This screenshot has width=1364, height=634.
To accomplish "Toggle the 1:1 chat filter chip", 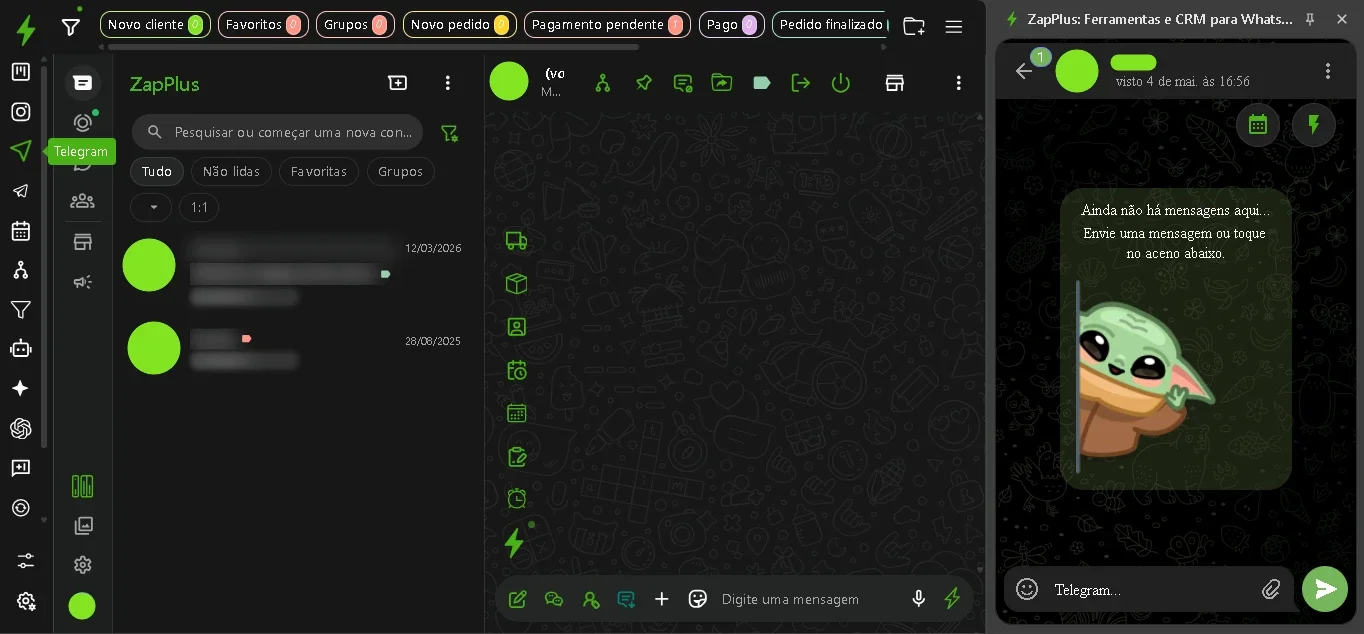I will (199, 208).
